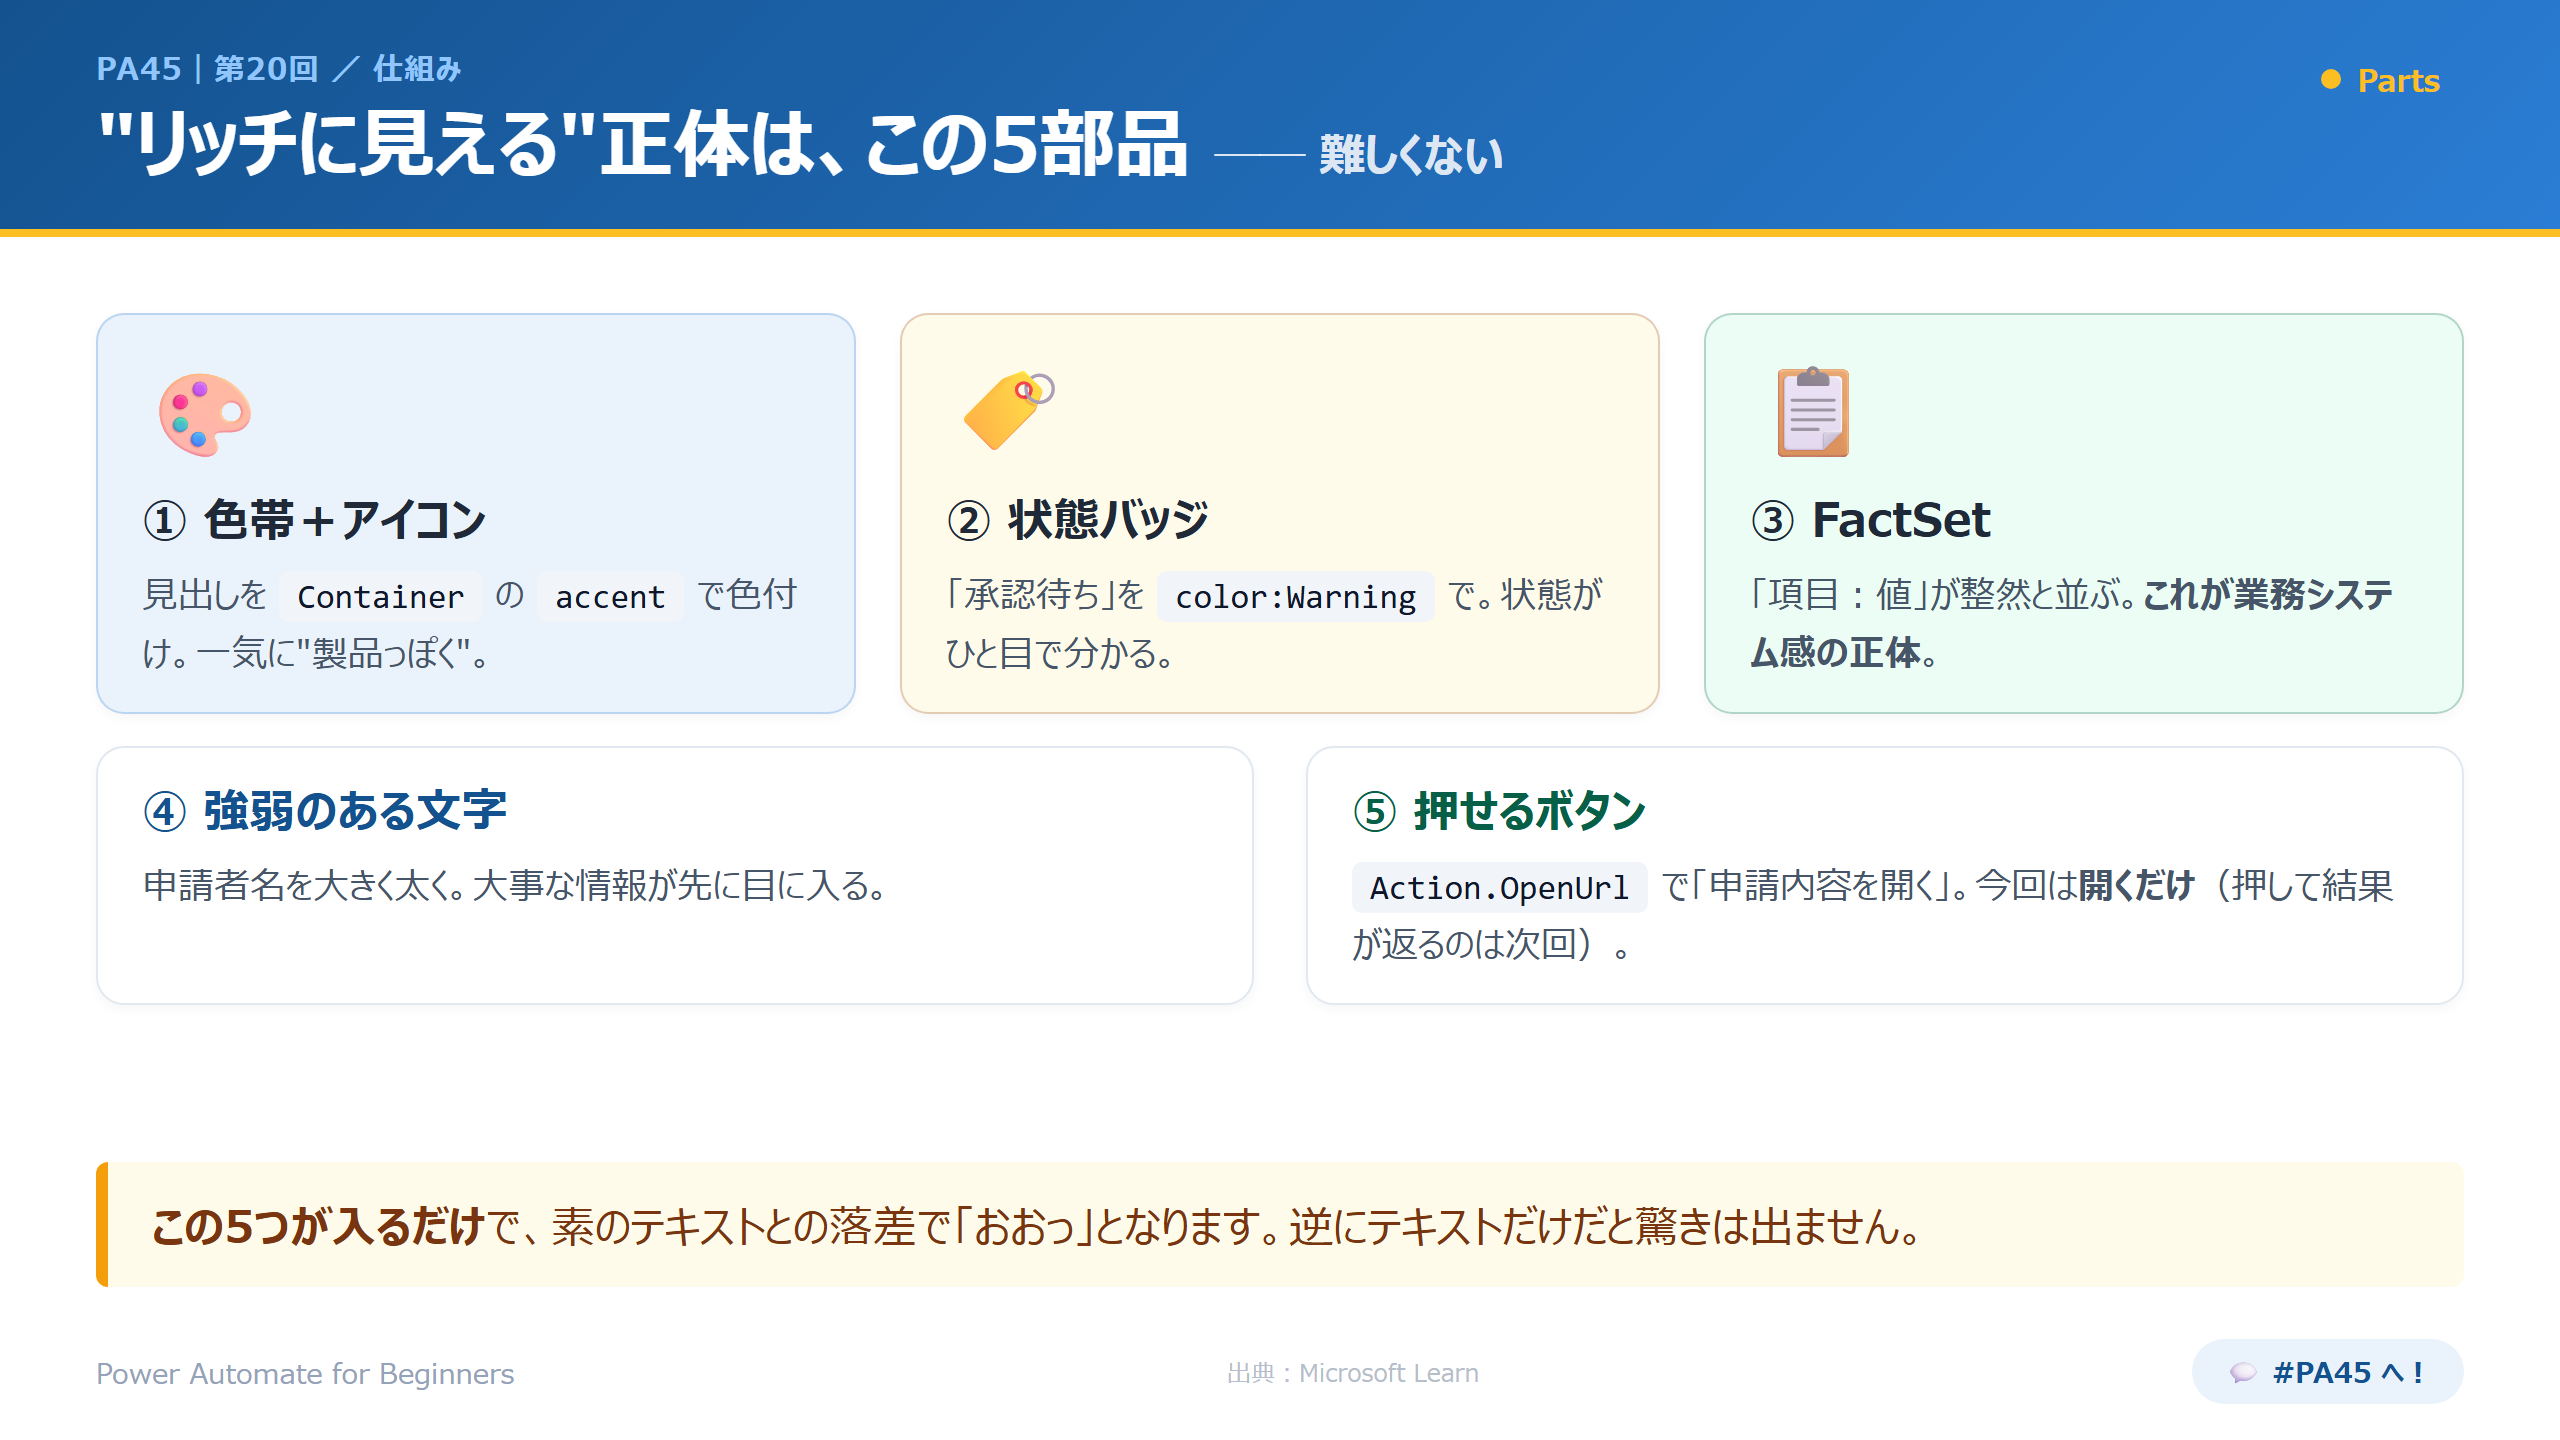Click the bold text これが業務システム感の正体

2070,624
